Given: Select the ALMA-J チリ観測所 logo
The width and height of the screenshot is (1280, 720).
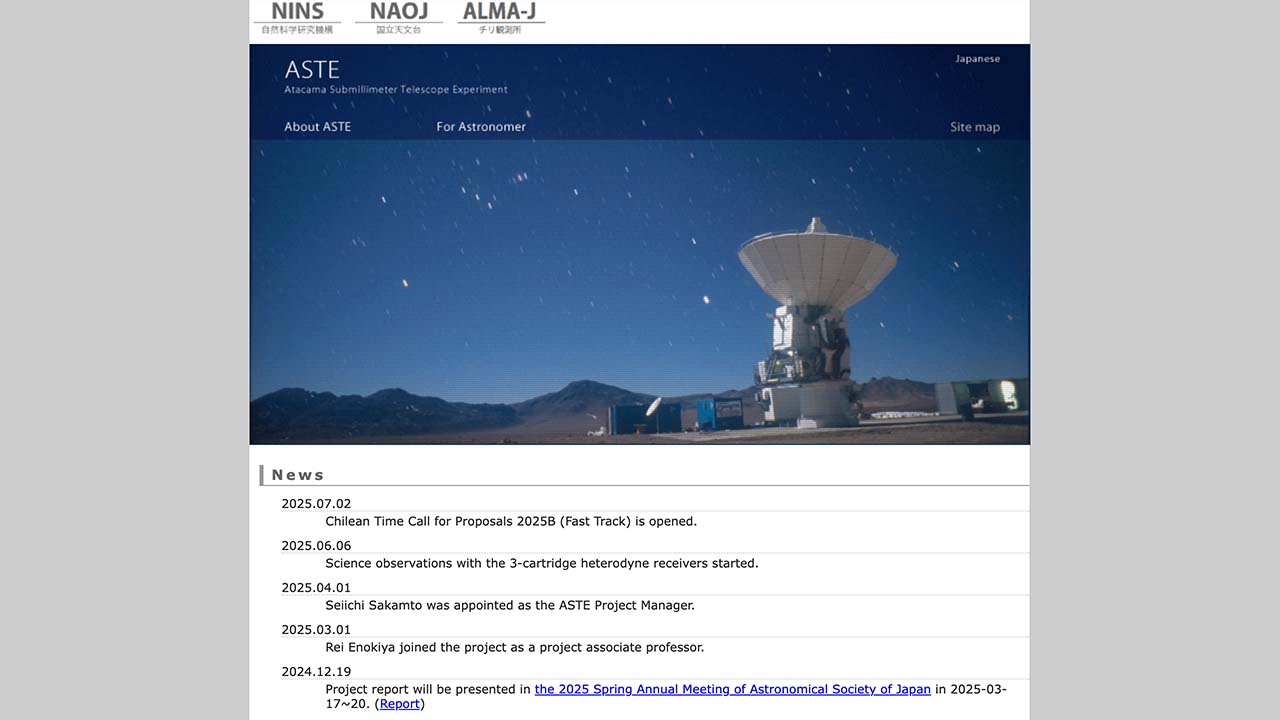Looking at the screenshot, I should pyautogui.click(x=500, y=12).
